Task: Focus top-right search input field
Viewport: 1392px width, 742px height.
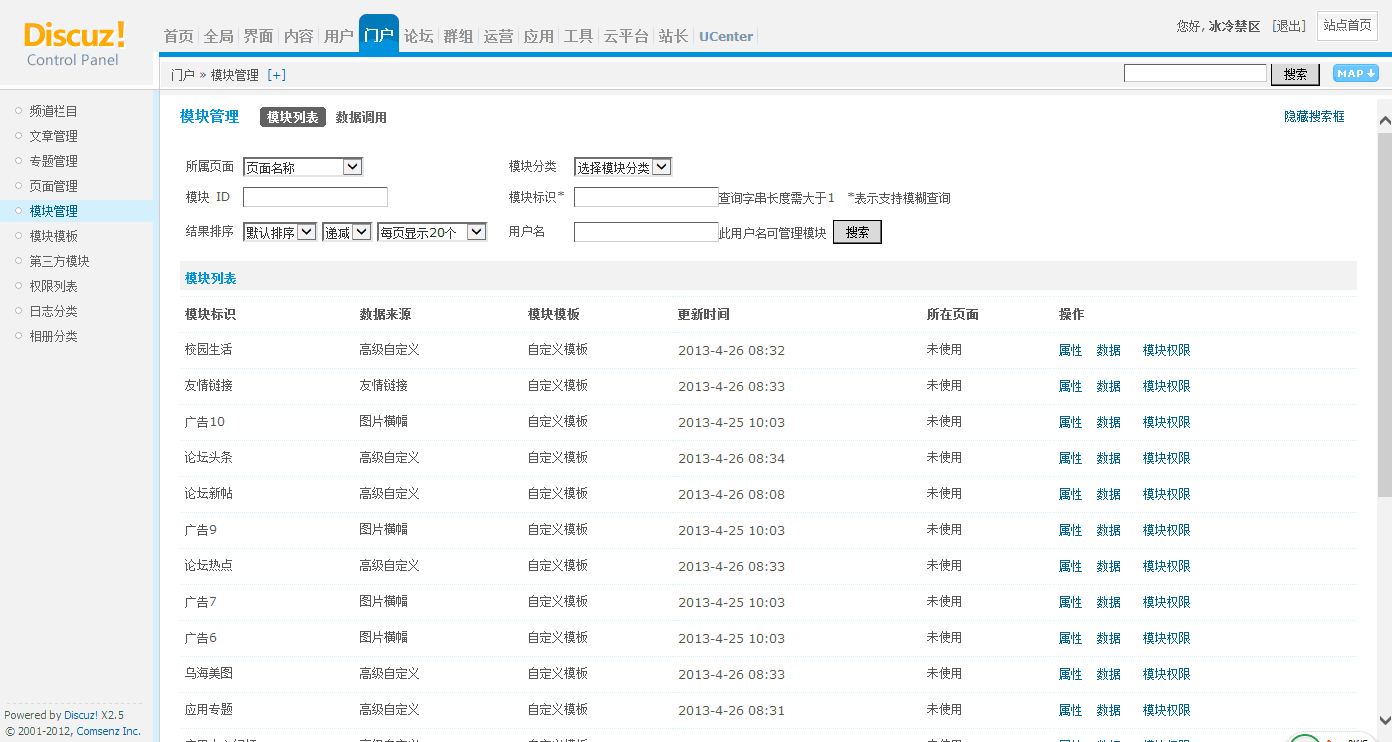Action: [1195, 73]
